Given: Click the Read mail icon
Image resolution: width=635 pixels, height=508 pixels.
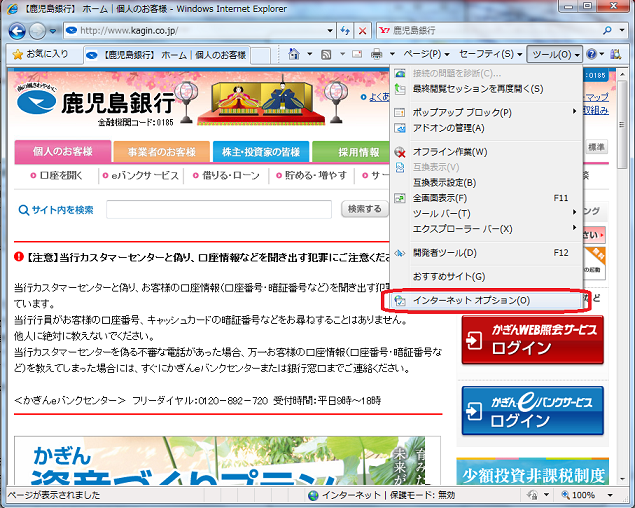Looking at the screenshot, I should [357, 54].
